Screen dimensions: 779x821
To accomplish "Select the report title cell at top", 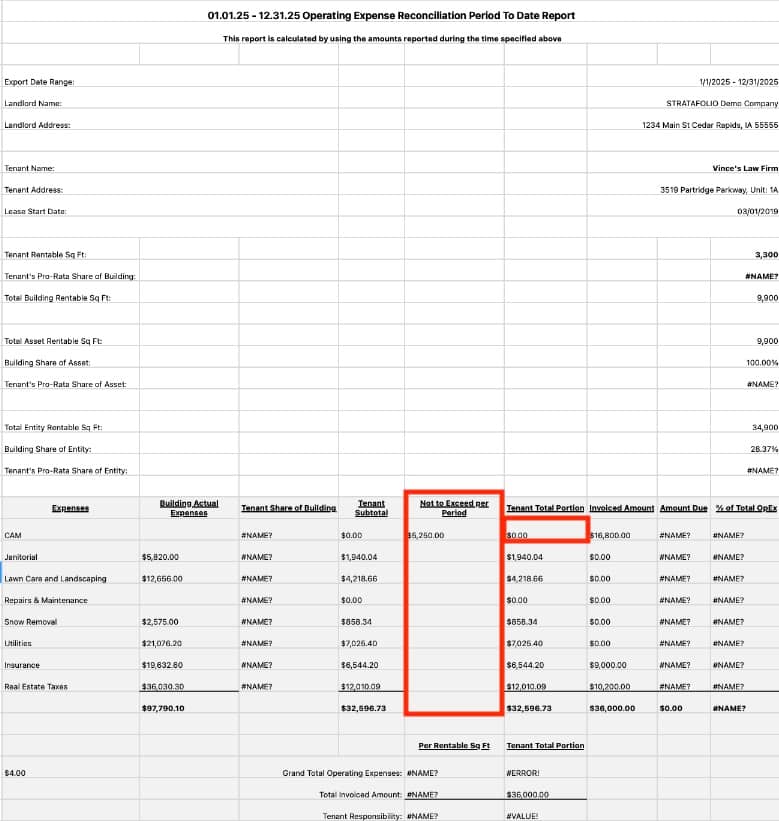I will [390, 16].
